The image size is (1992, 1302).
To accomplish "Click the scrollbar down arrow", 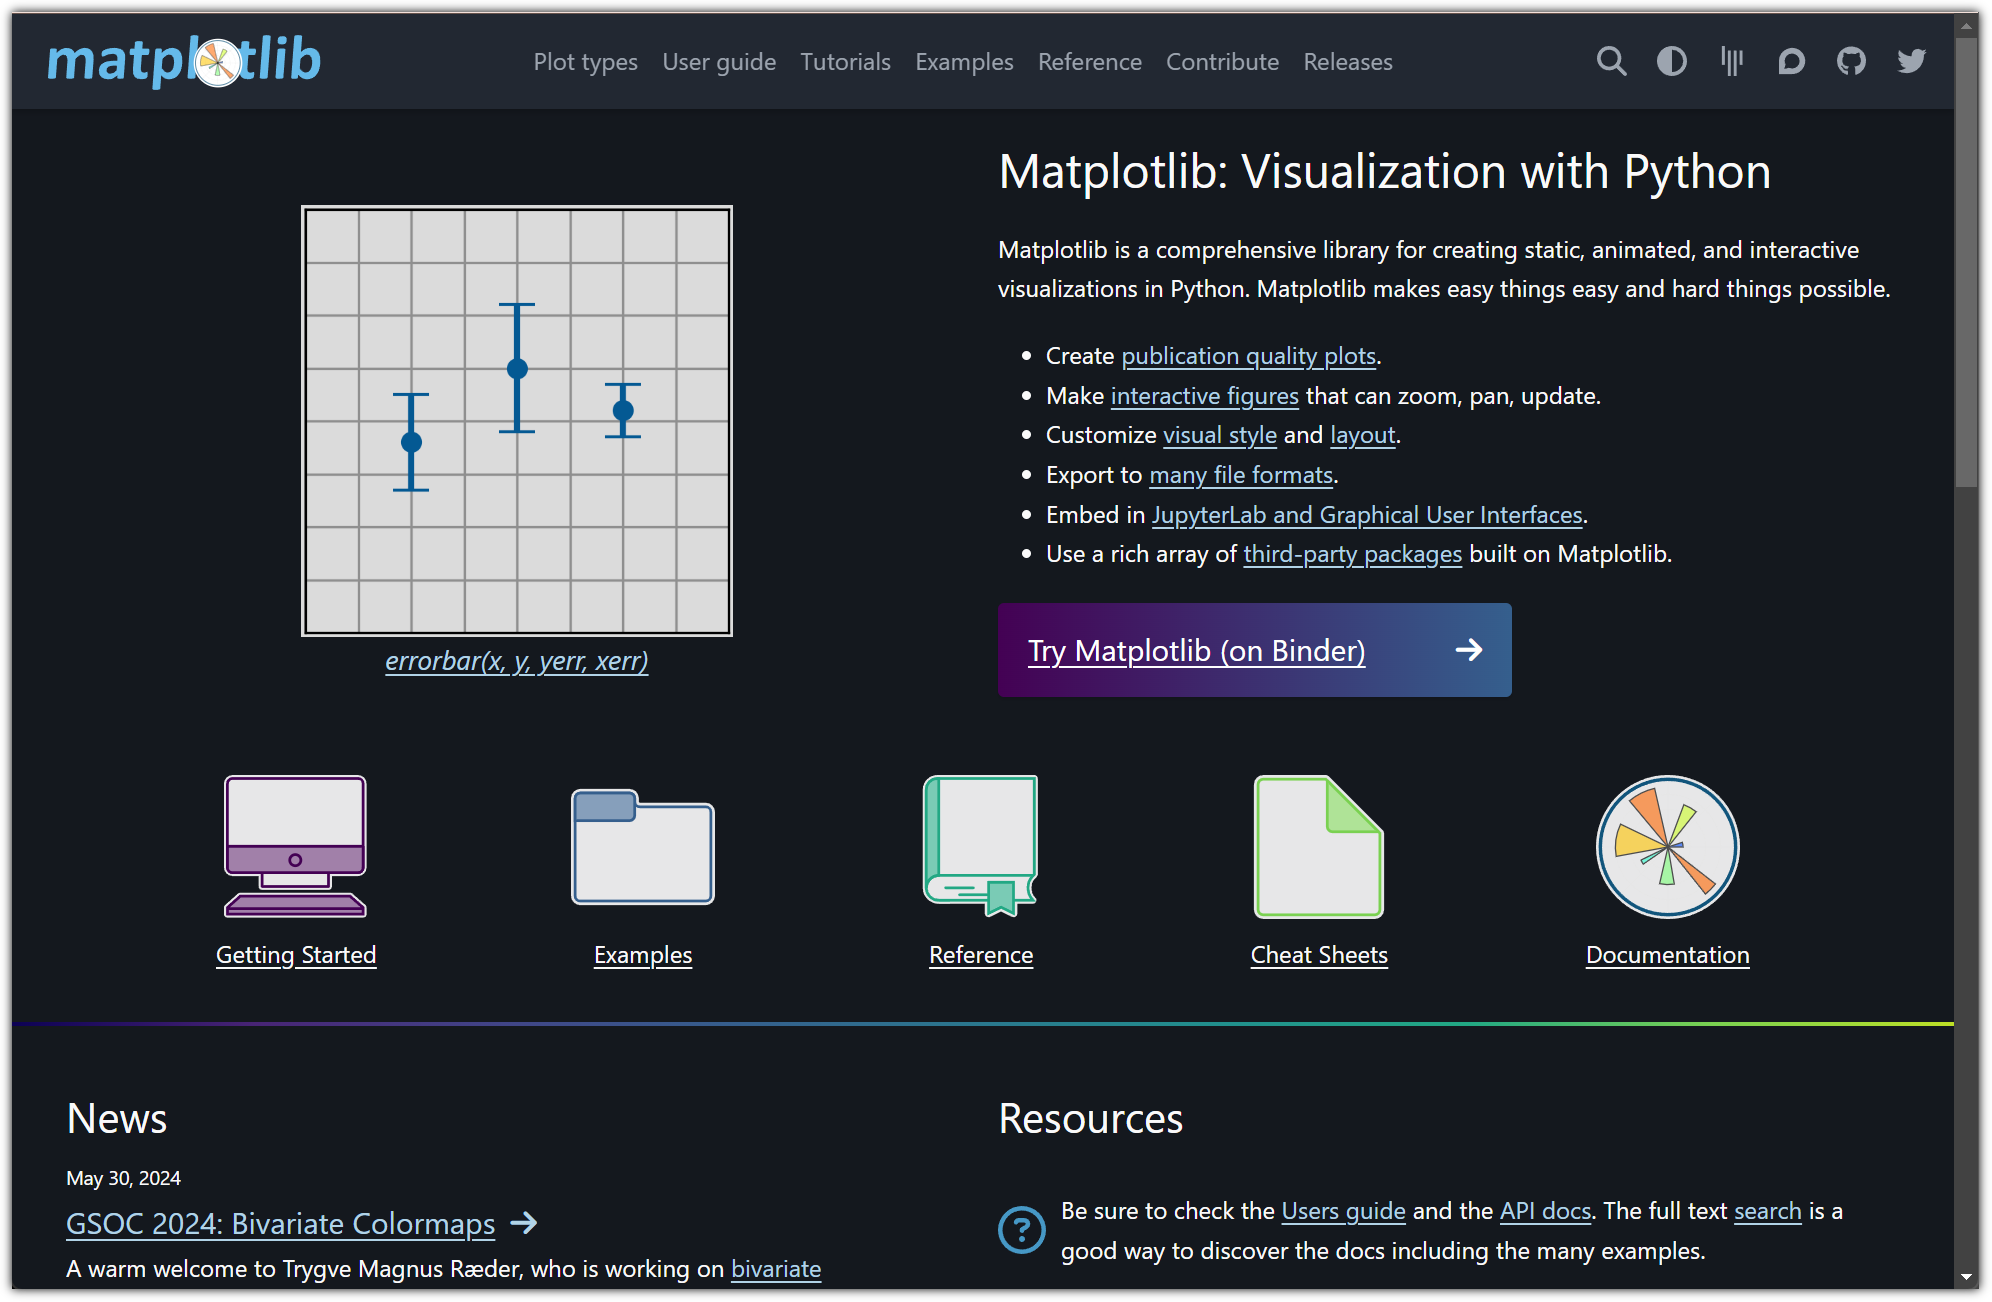I will tap(1966, 1277).
